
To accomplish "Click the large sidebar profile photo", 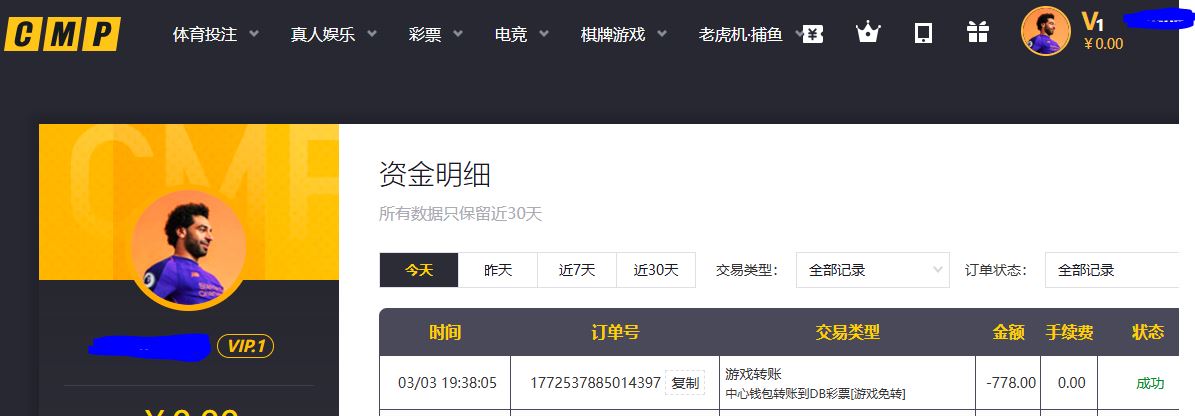I will [188, 246].
